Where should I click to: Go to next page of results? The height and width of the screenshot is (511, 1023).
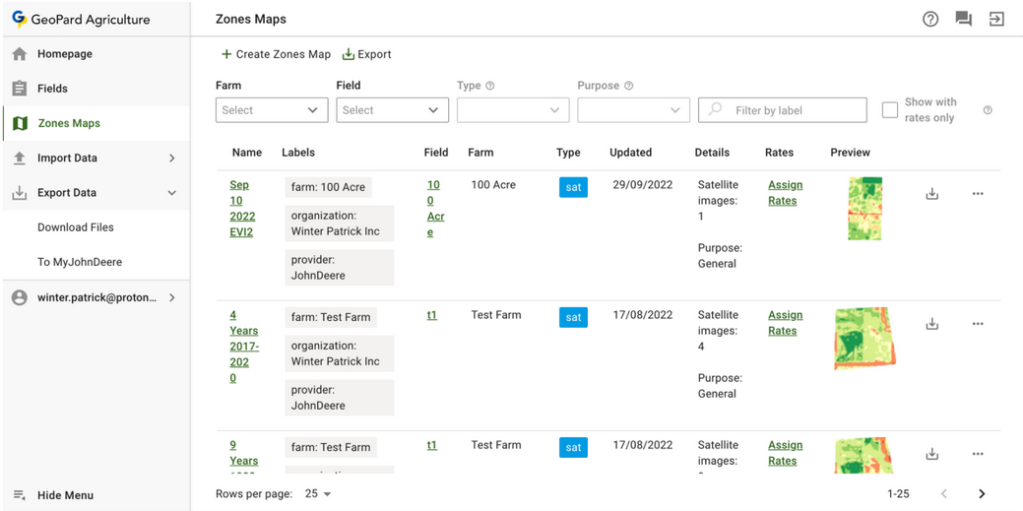(981, 494)
